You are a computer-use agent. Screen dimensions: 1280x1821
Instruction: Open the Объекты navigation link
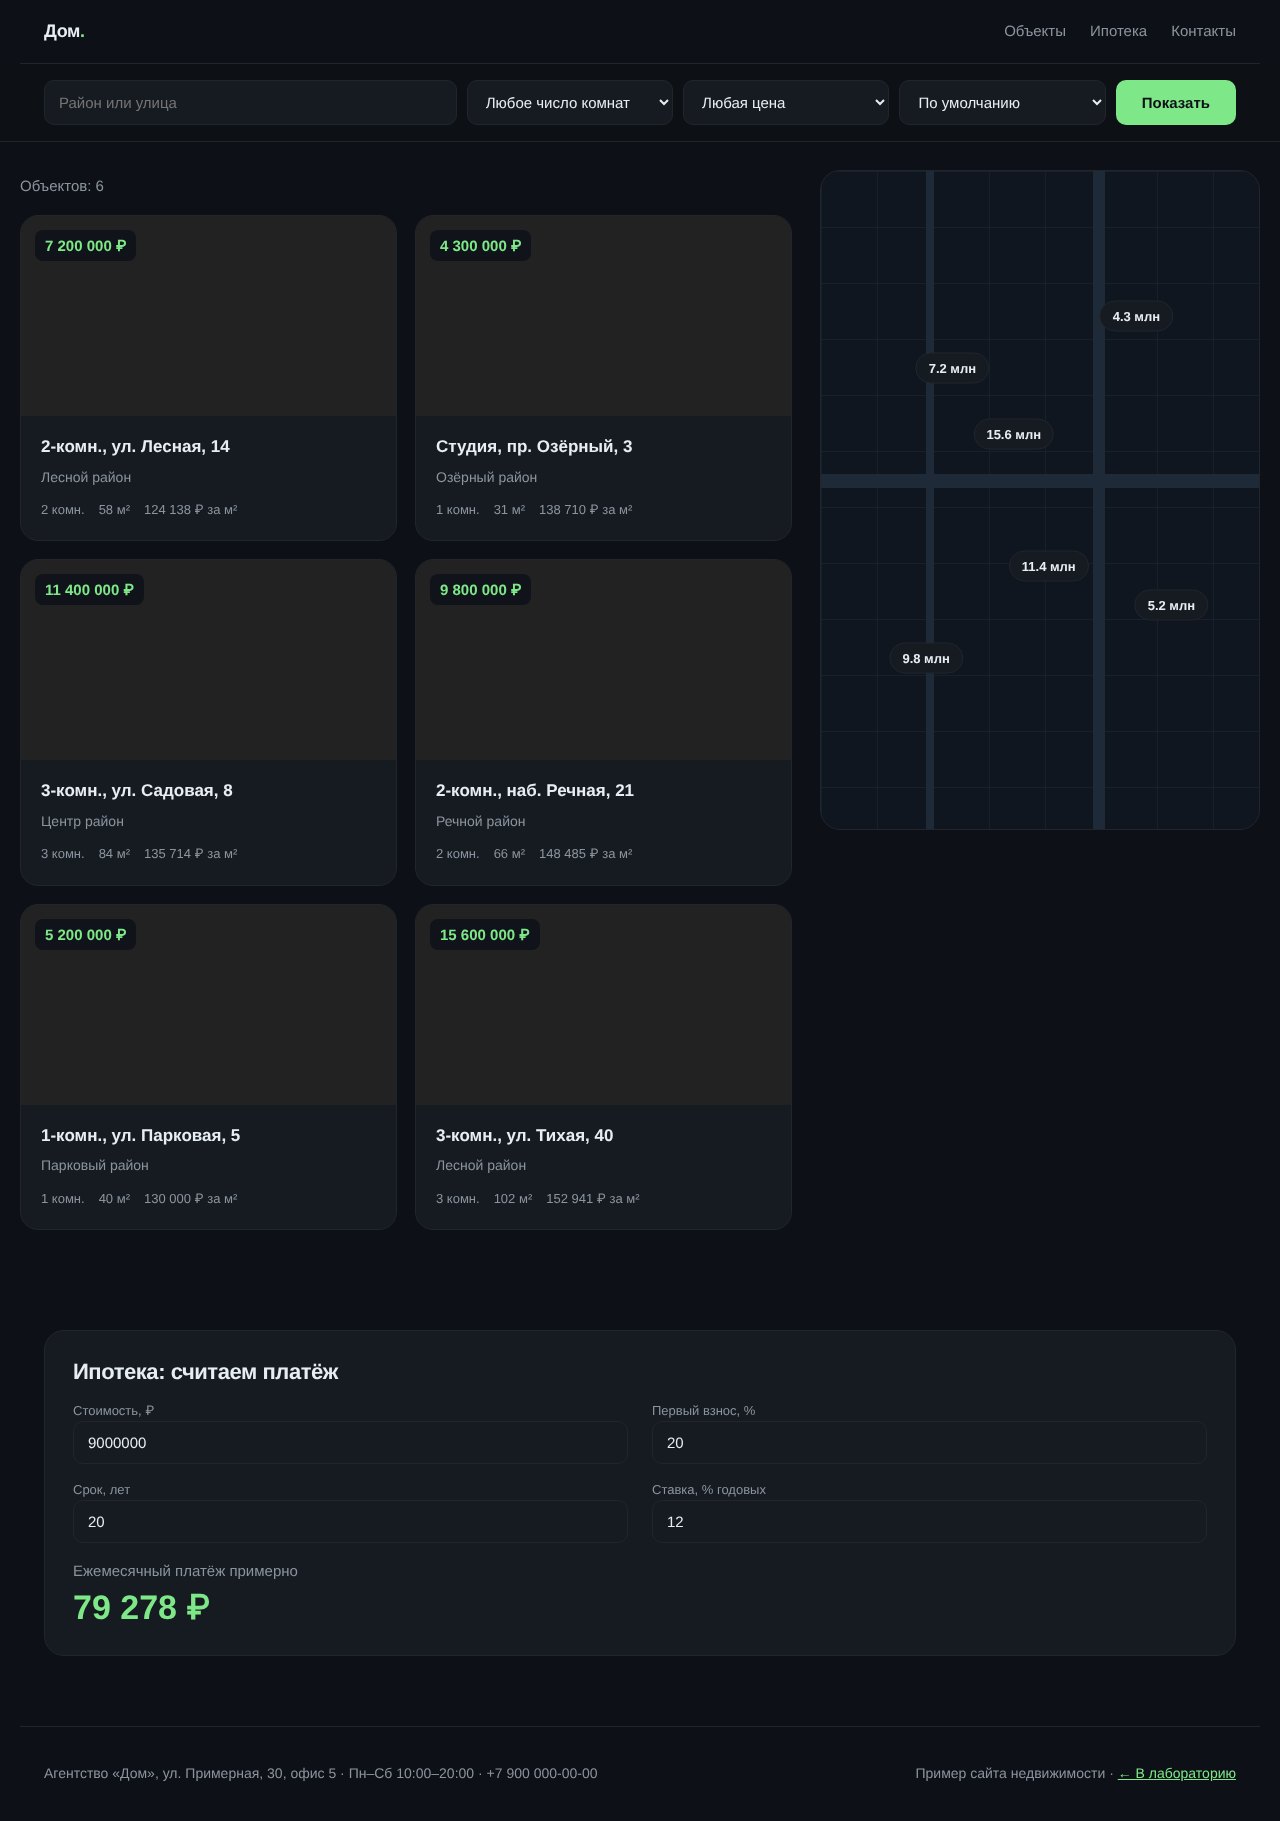click(1035, 31)
